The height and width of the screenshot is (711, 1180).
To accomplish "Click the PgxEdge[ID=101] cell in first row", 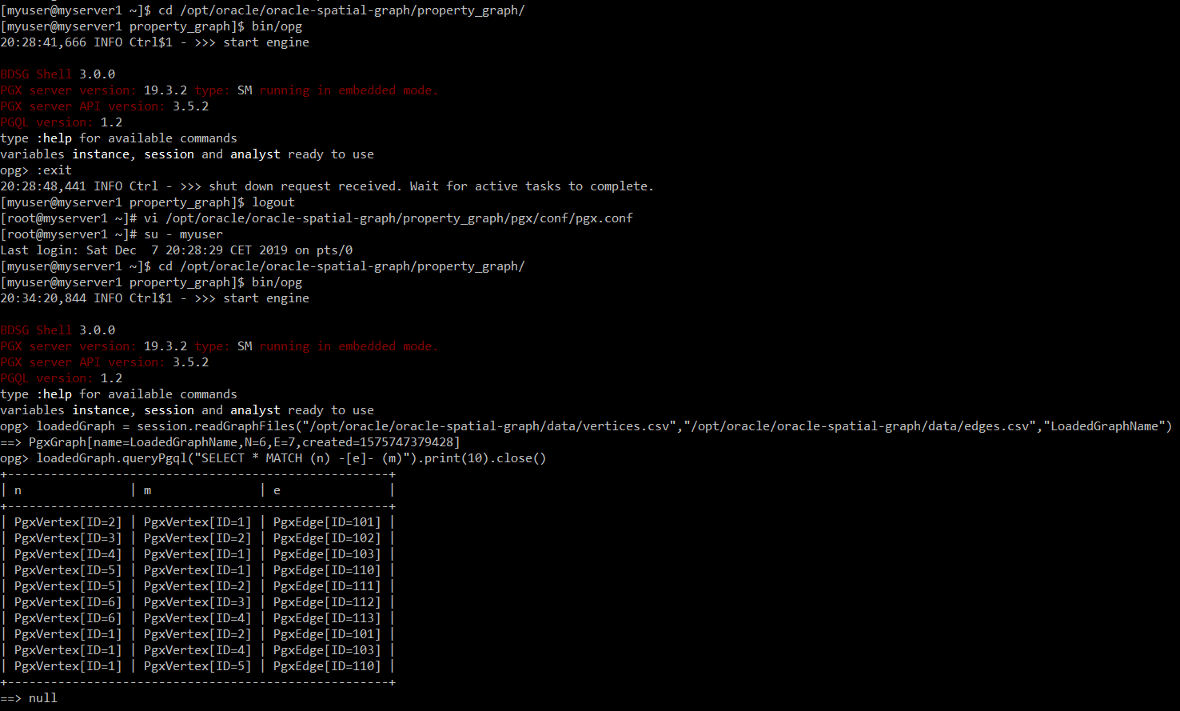I will coord(327,522).
